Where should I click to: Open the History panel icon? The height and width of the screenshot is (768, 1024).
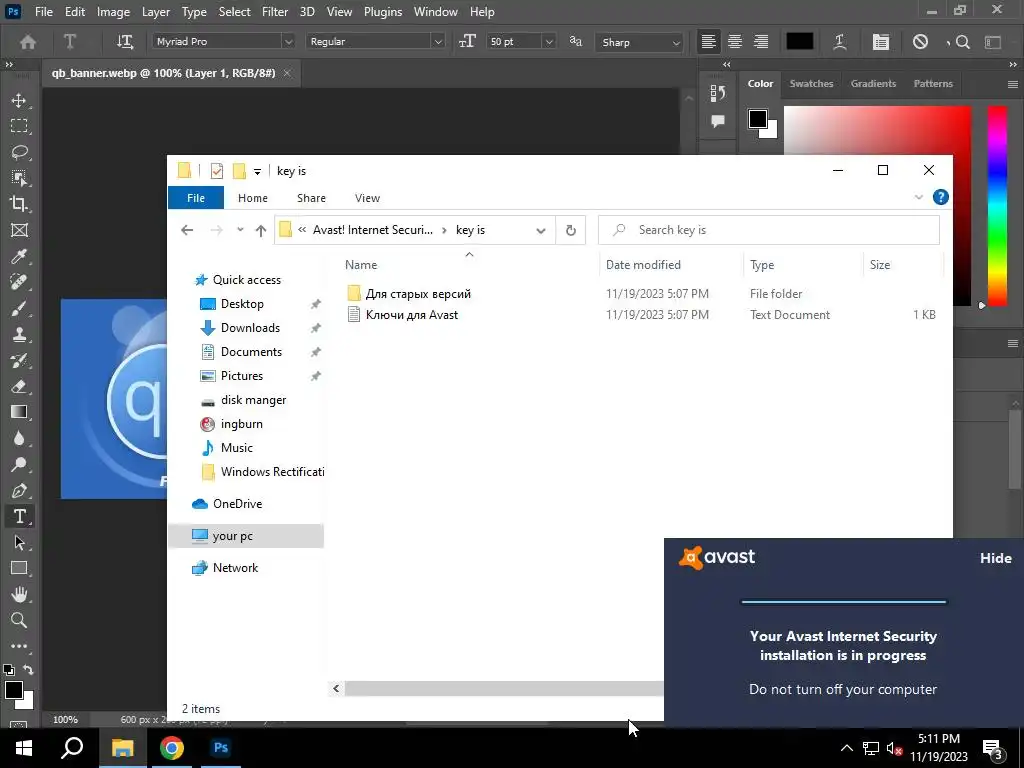click(718, 93)
